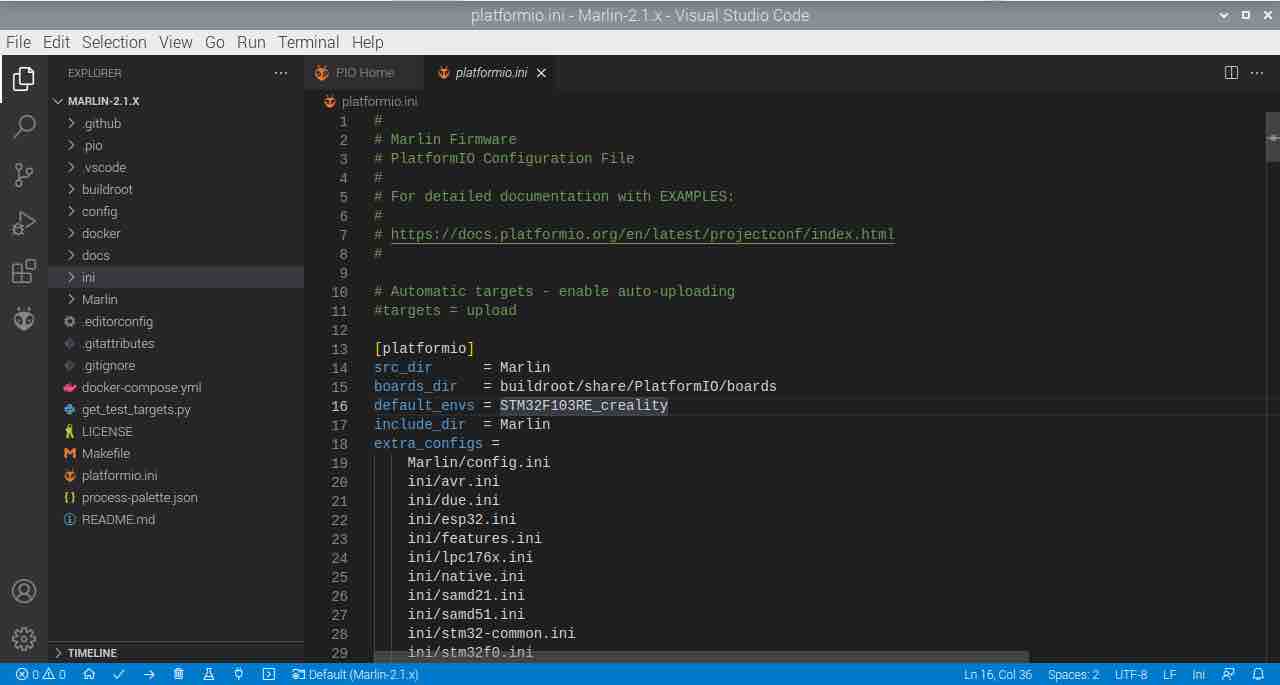Select the UTF-8 encoding indicator
This screenshot has height=685, width=1280.
(1131, 674)
